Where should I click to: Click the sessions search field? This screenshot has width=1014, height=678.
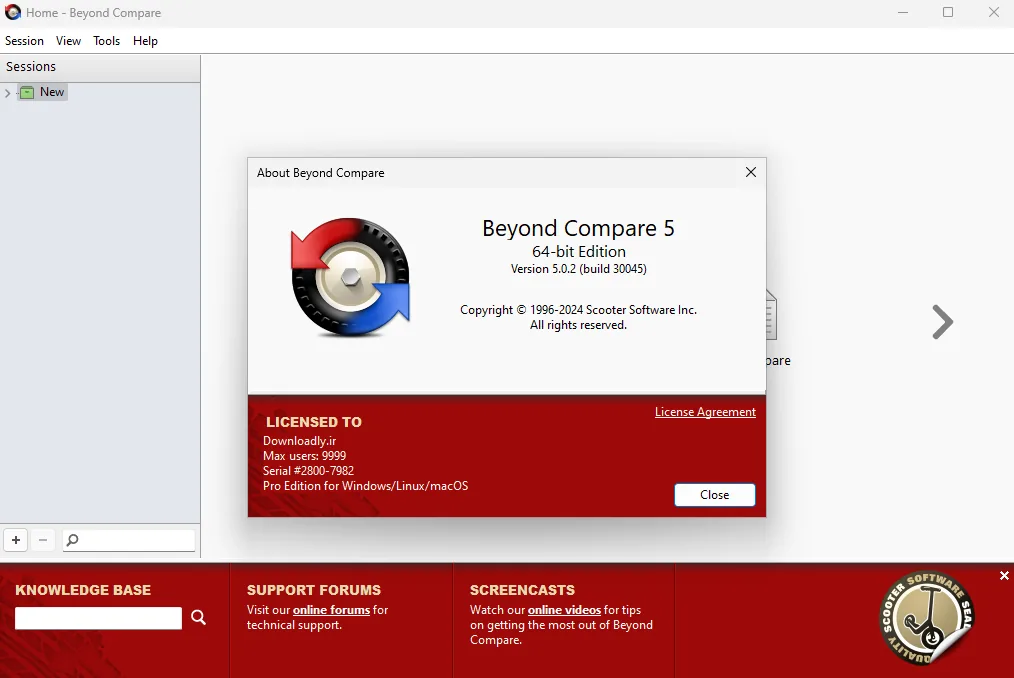point(129,540)
